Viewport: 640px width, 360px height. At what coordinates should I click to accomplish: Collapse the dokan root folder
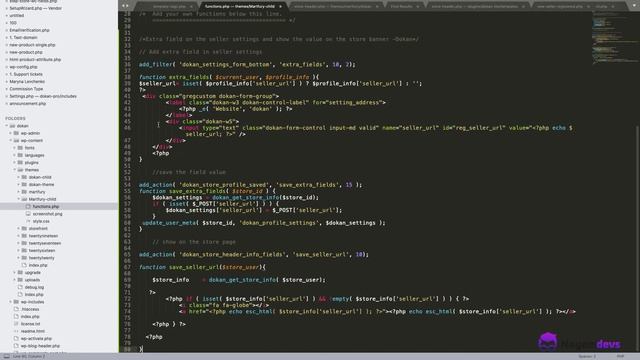tap(7, 126)
